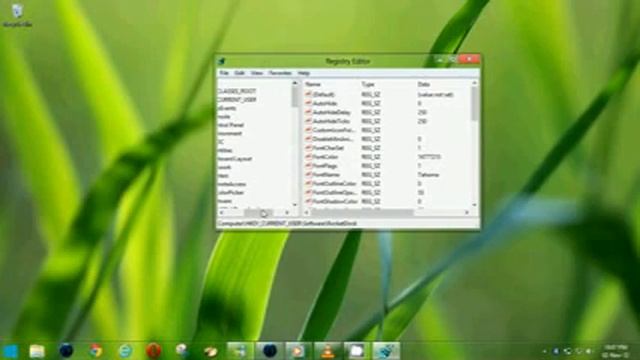Select the AutoHide value name
This screenshot has width=640, height=360.
(x=325, y=103)
